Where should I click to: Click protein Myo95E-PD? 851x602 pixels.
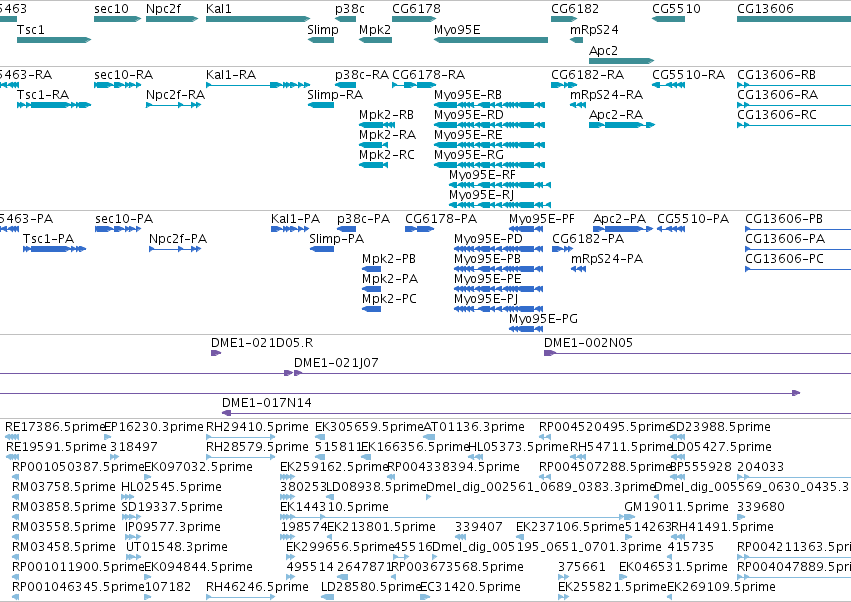coord(498,249)
